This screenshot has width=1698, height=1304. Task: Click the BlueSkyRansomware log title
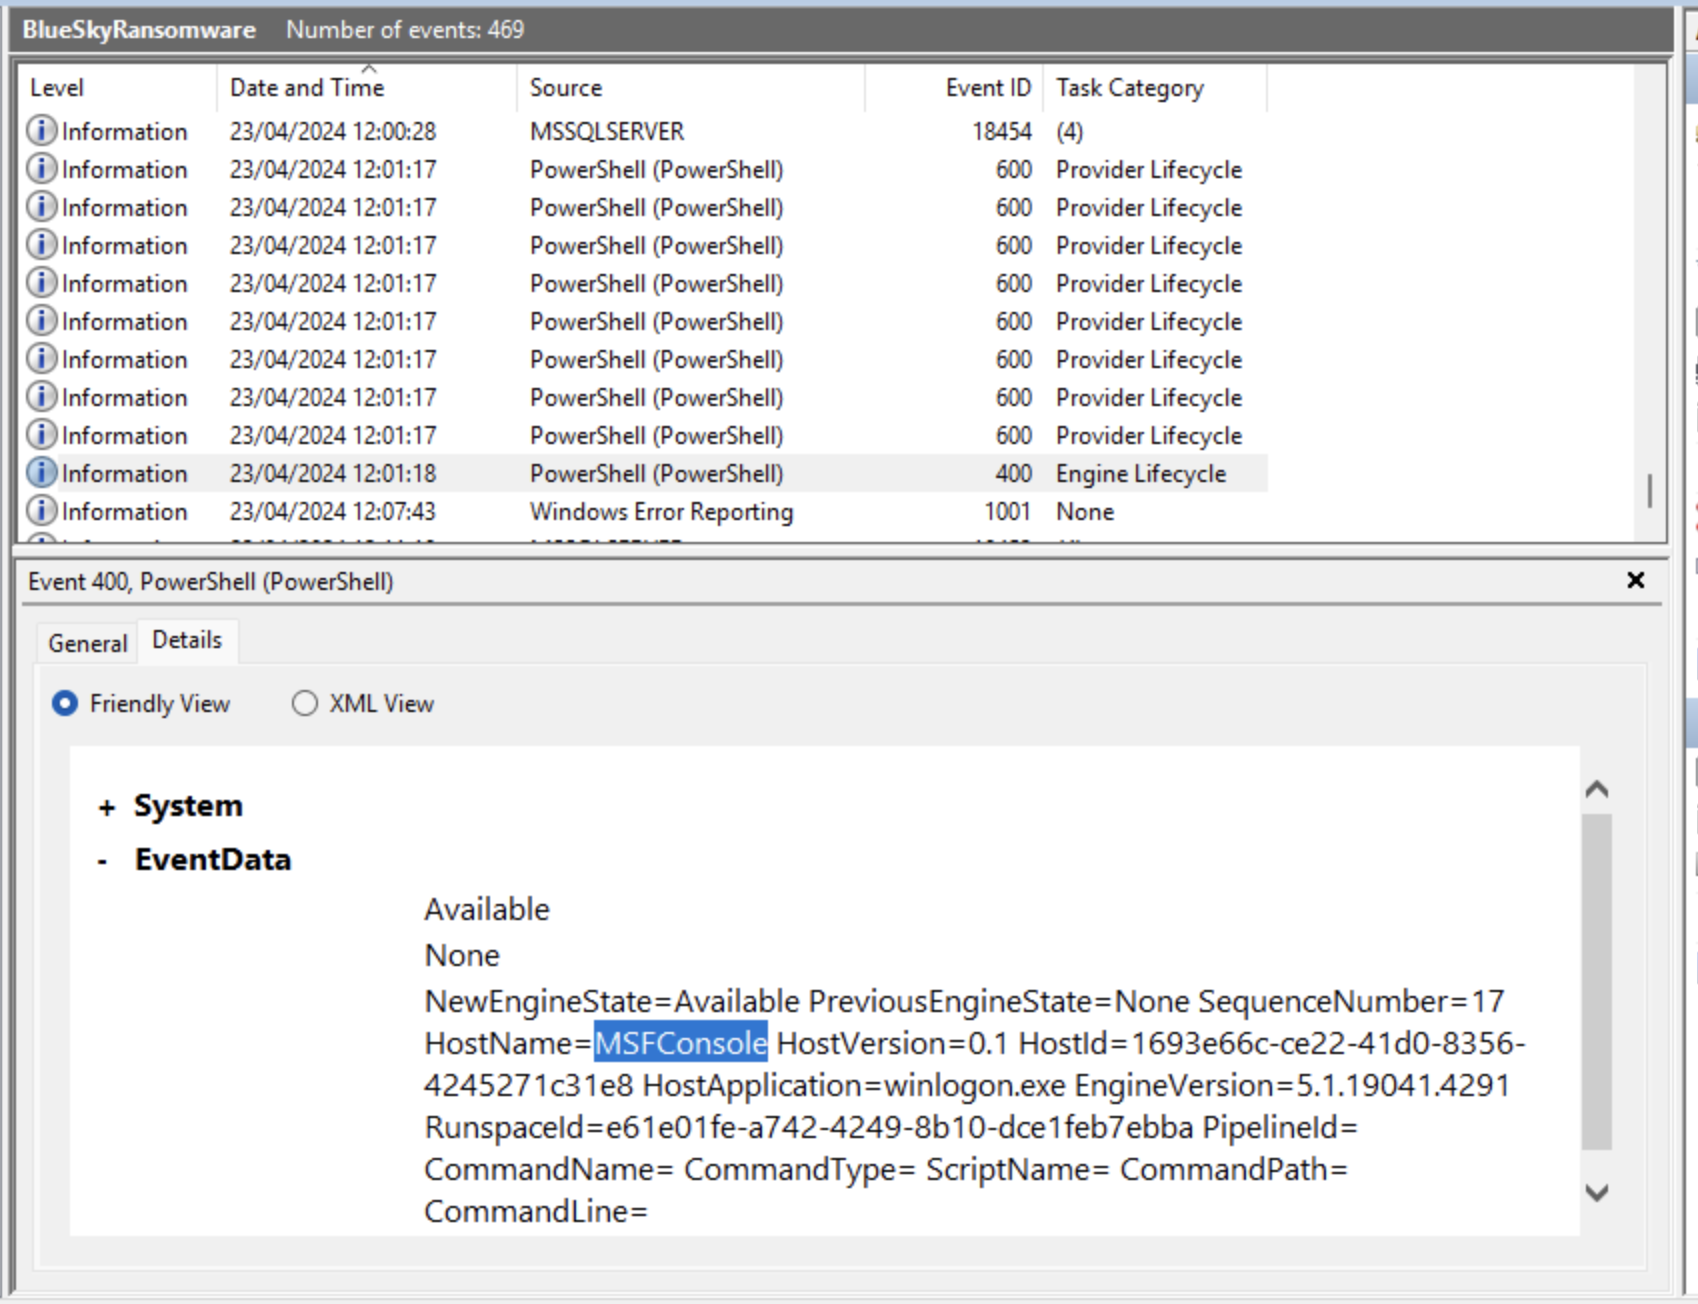click(x=139, y=30)
